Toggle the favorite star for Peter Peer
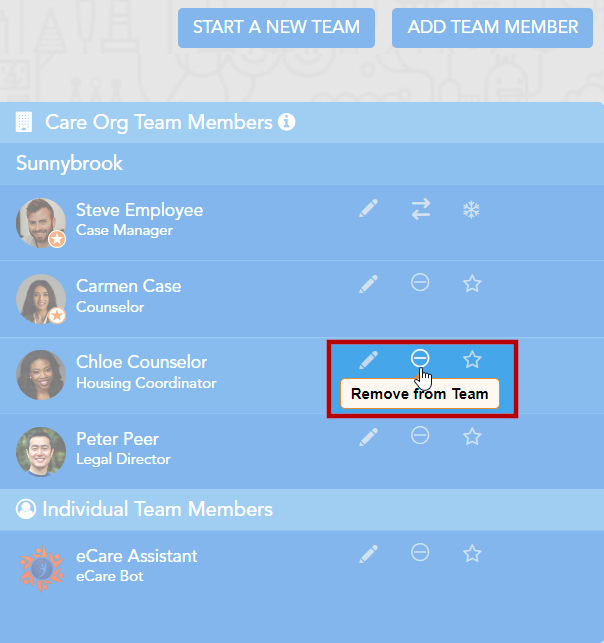The image size is (604, 643). (x=472, y=436)
